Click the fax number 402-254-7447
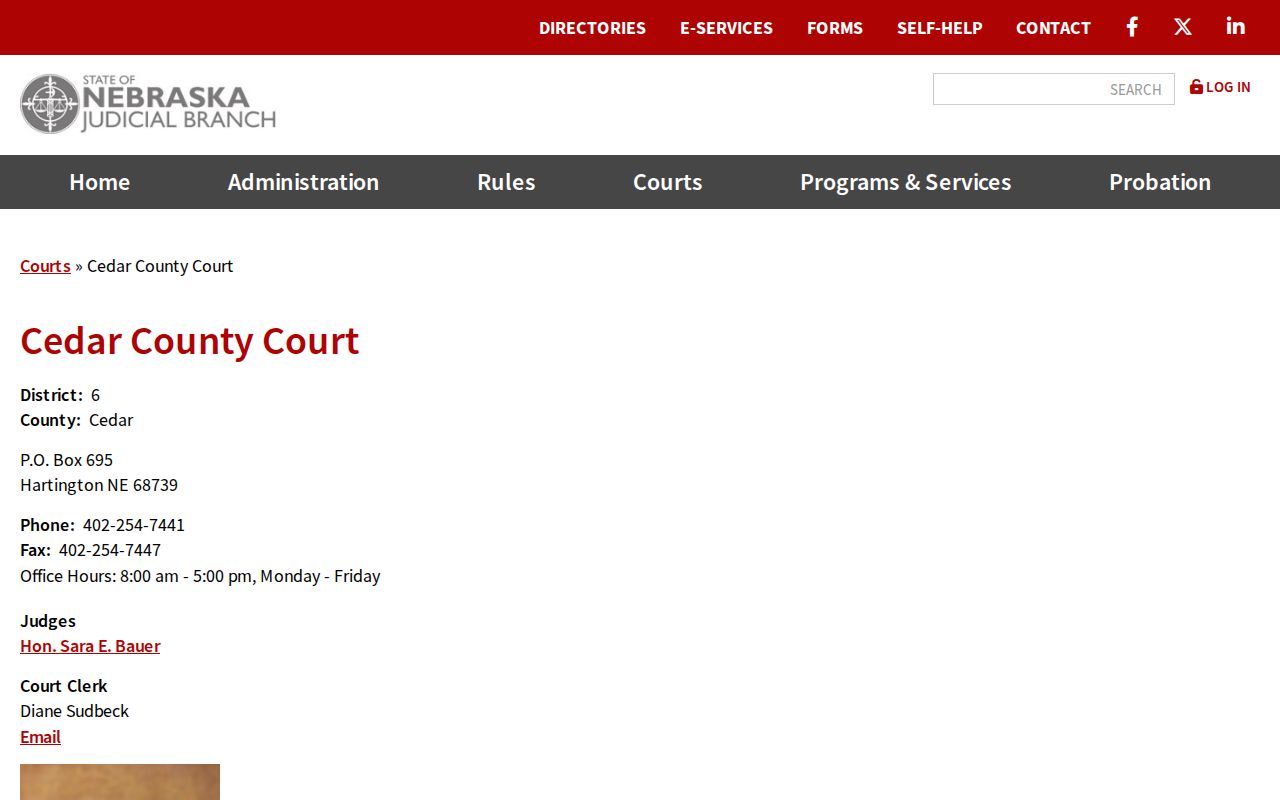The image size is (1280, 800). [x=110, y=550]
